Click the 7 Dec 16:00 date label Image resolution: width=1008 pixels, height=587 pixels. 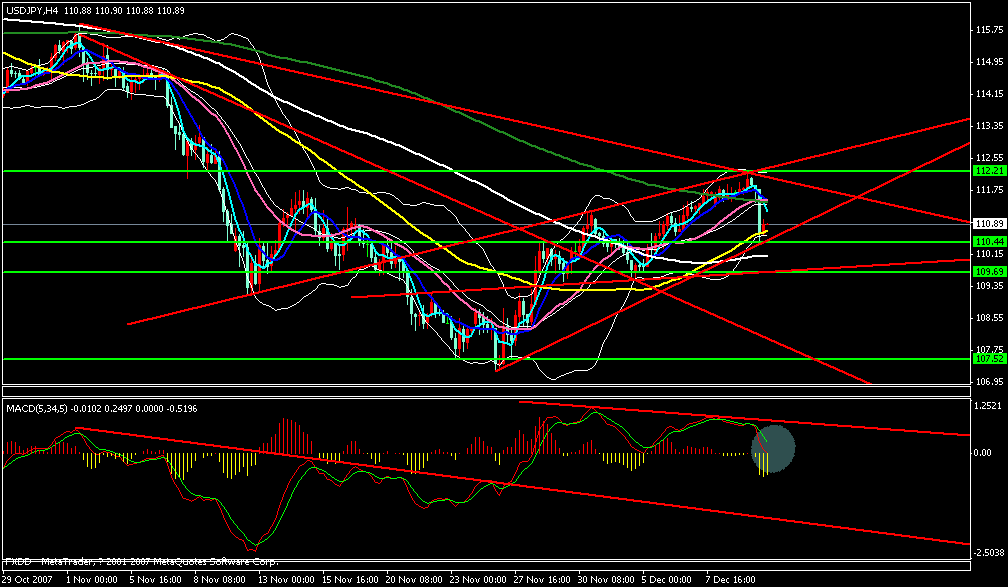tap(729, 578)
